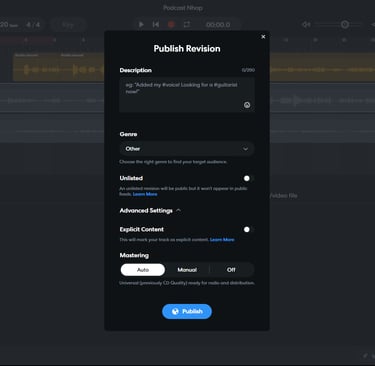Click the speaker volume icon in the top bar
The height and width of the screenshot is (366, 375).
(306, 24)
